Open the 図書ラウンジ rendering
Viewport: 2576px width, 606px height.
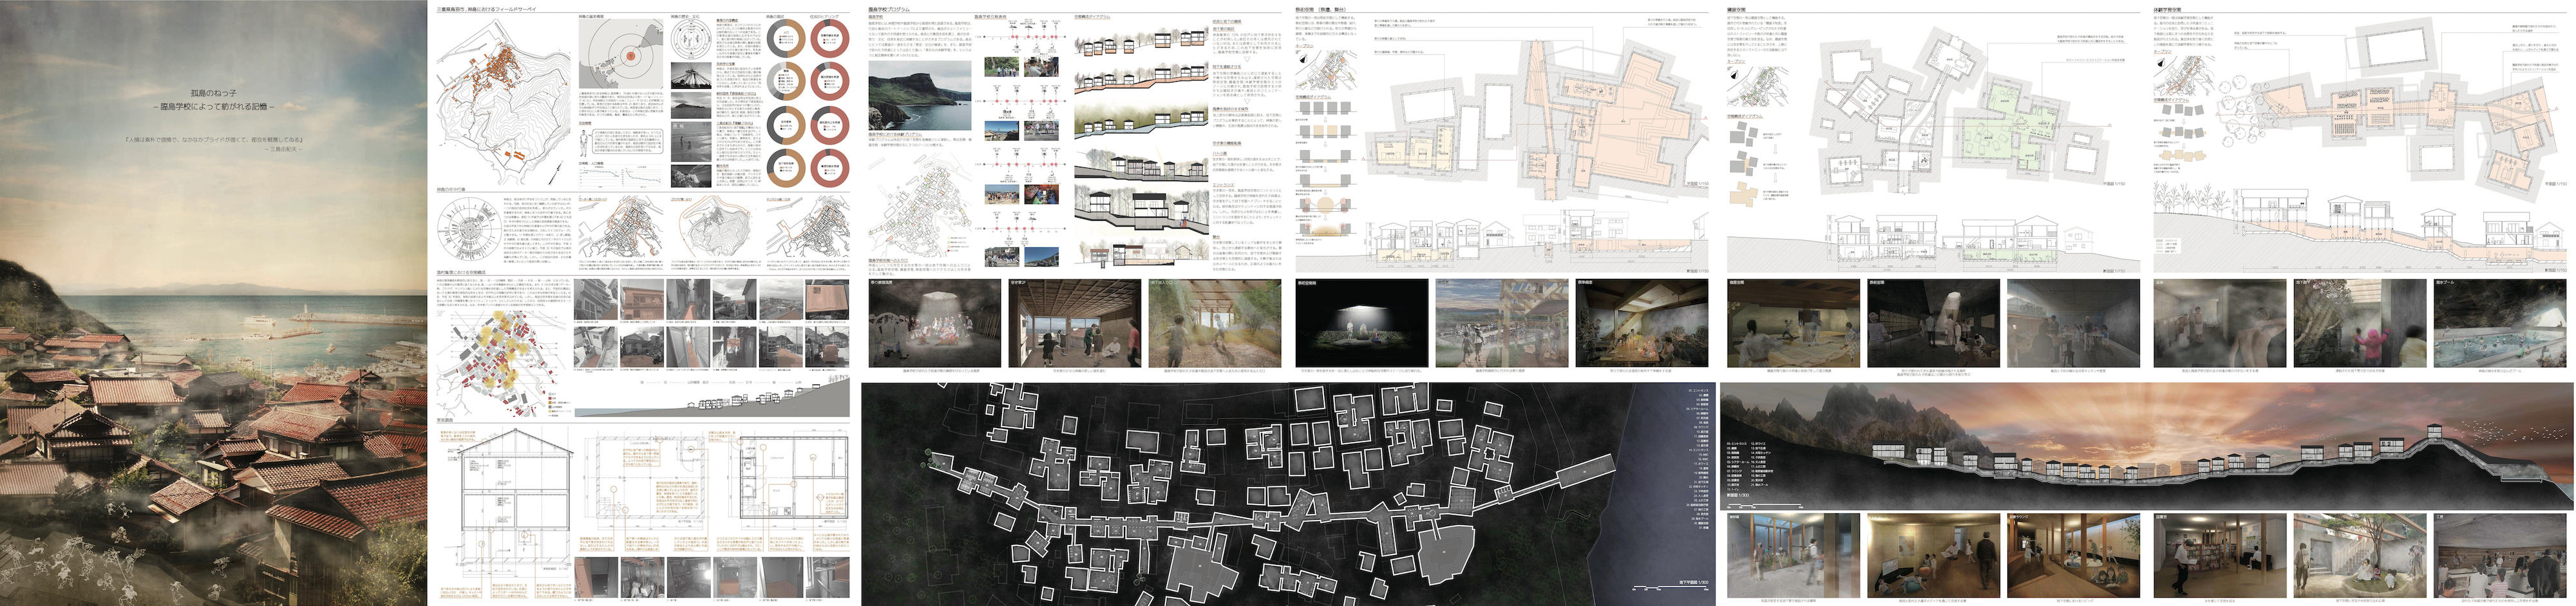2074,556
